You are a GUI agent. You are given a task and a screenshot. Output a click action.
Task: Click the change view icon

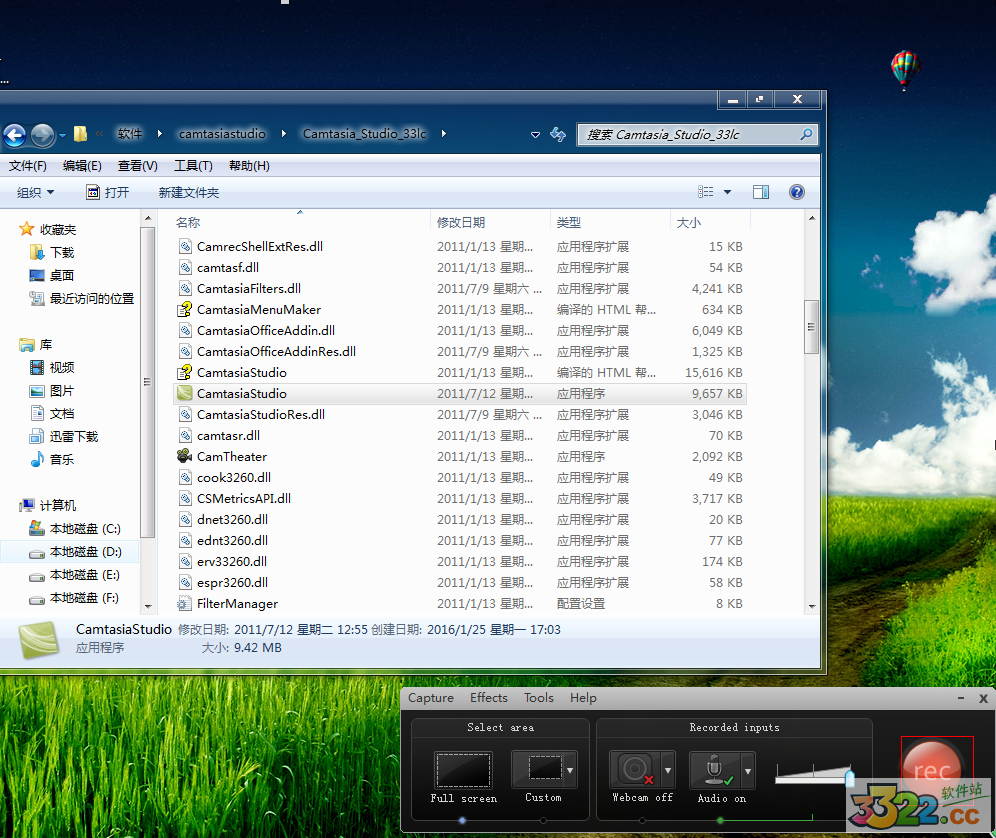[705, 192]
